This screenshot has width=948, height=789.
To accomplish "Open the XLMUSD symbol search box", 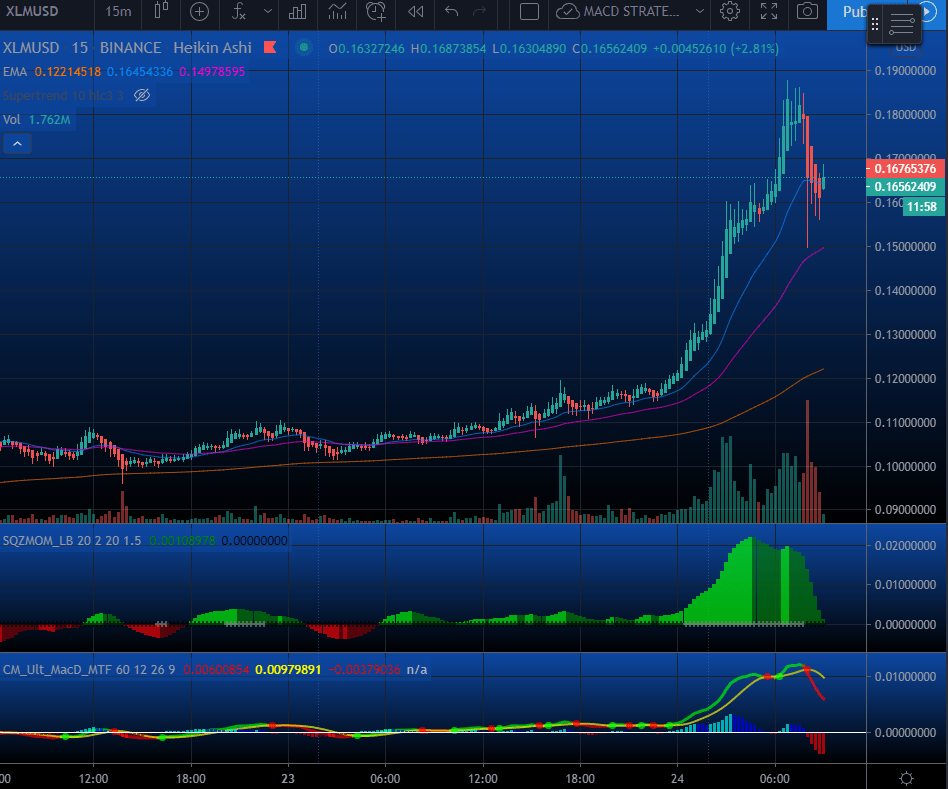I will point(32,11).
